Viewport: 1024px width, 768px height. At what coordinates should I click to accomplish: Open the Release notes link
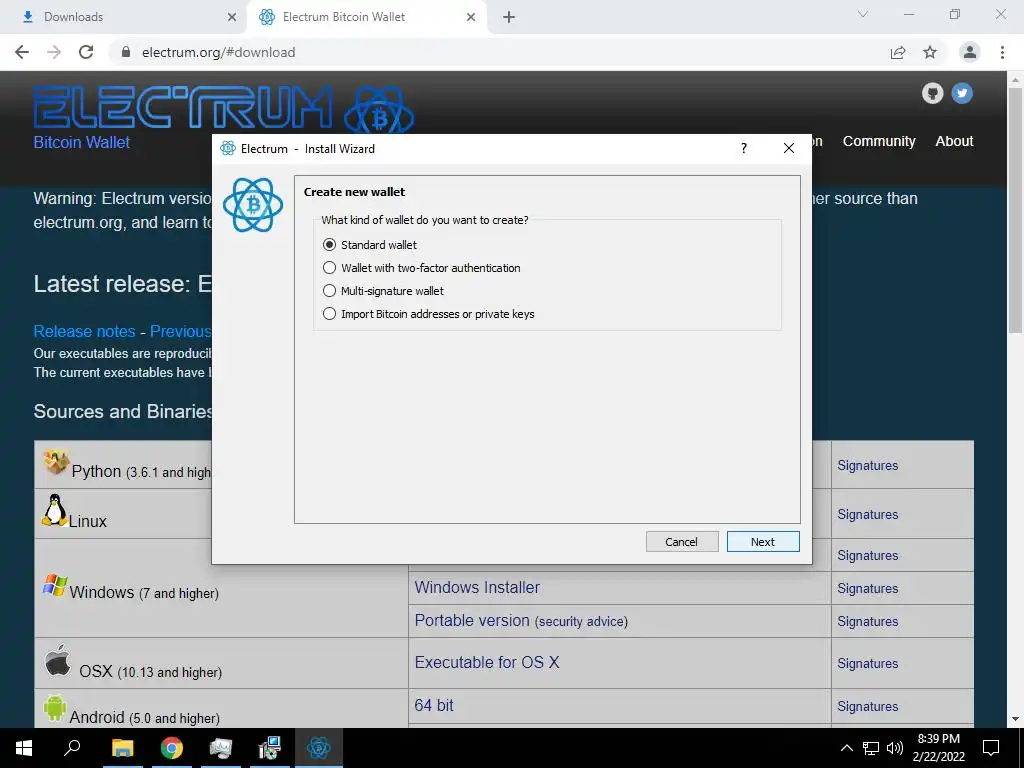tap(84, 331)
